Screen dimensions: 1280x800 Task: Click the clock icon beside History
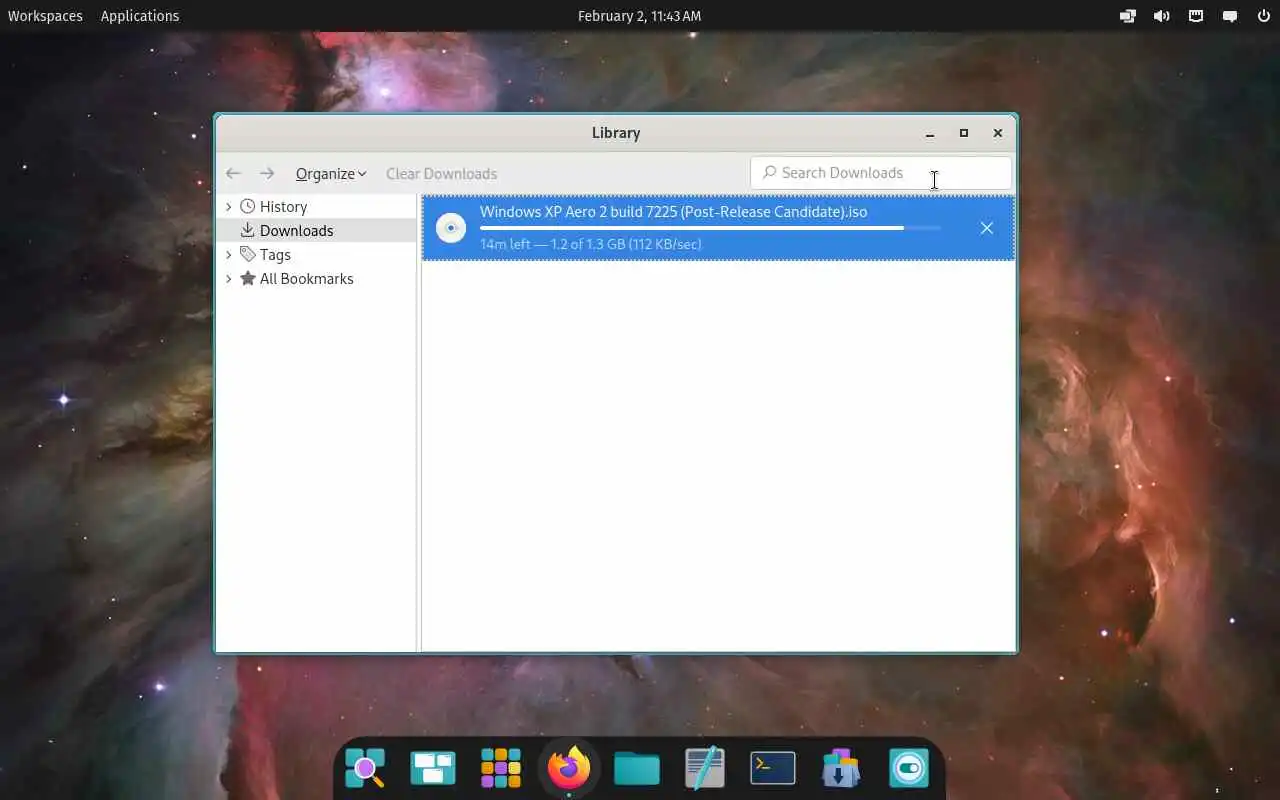coord(247,206)
